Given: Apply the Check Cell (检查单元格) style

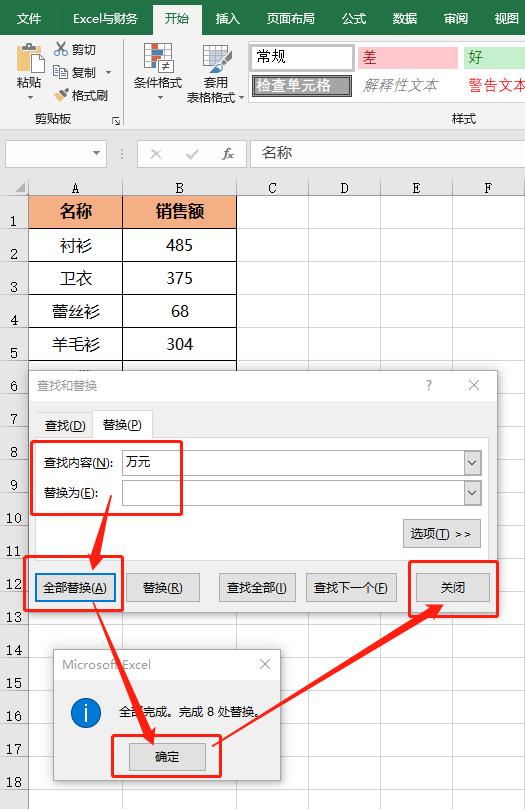Looking at the screenshot, I should click(x=302, y=85).
